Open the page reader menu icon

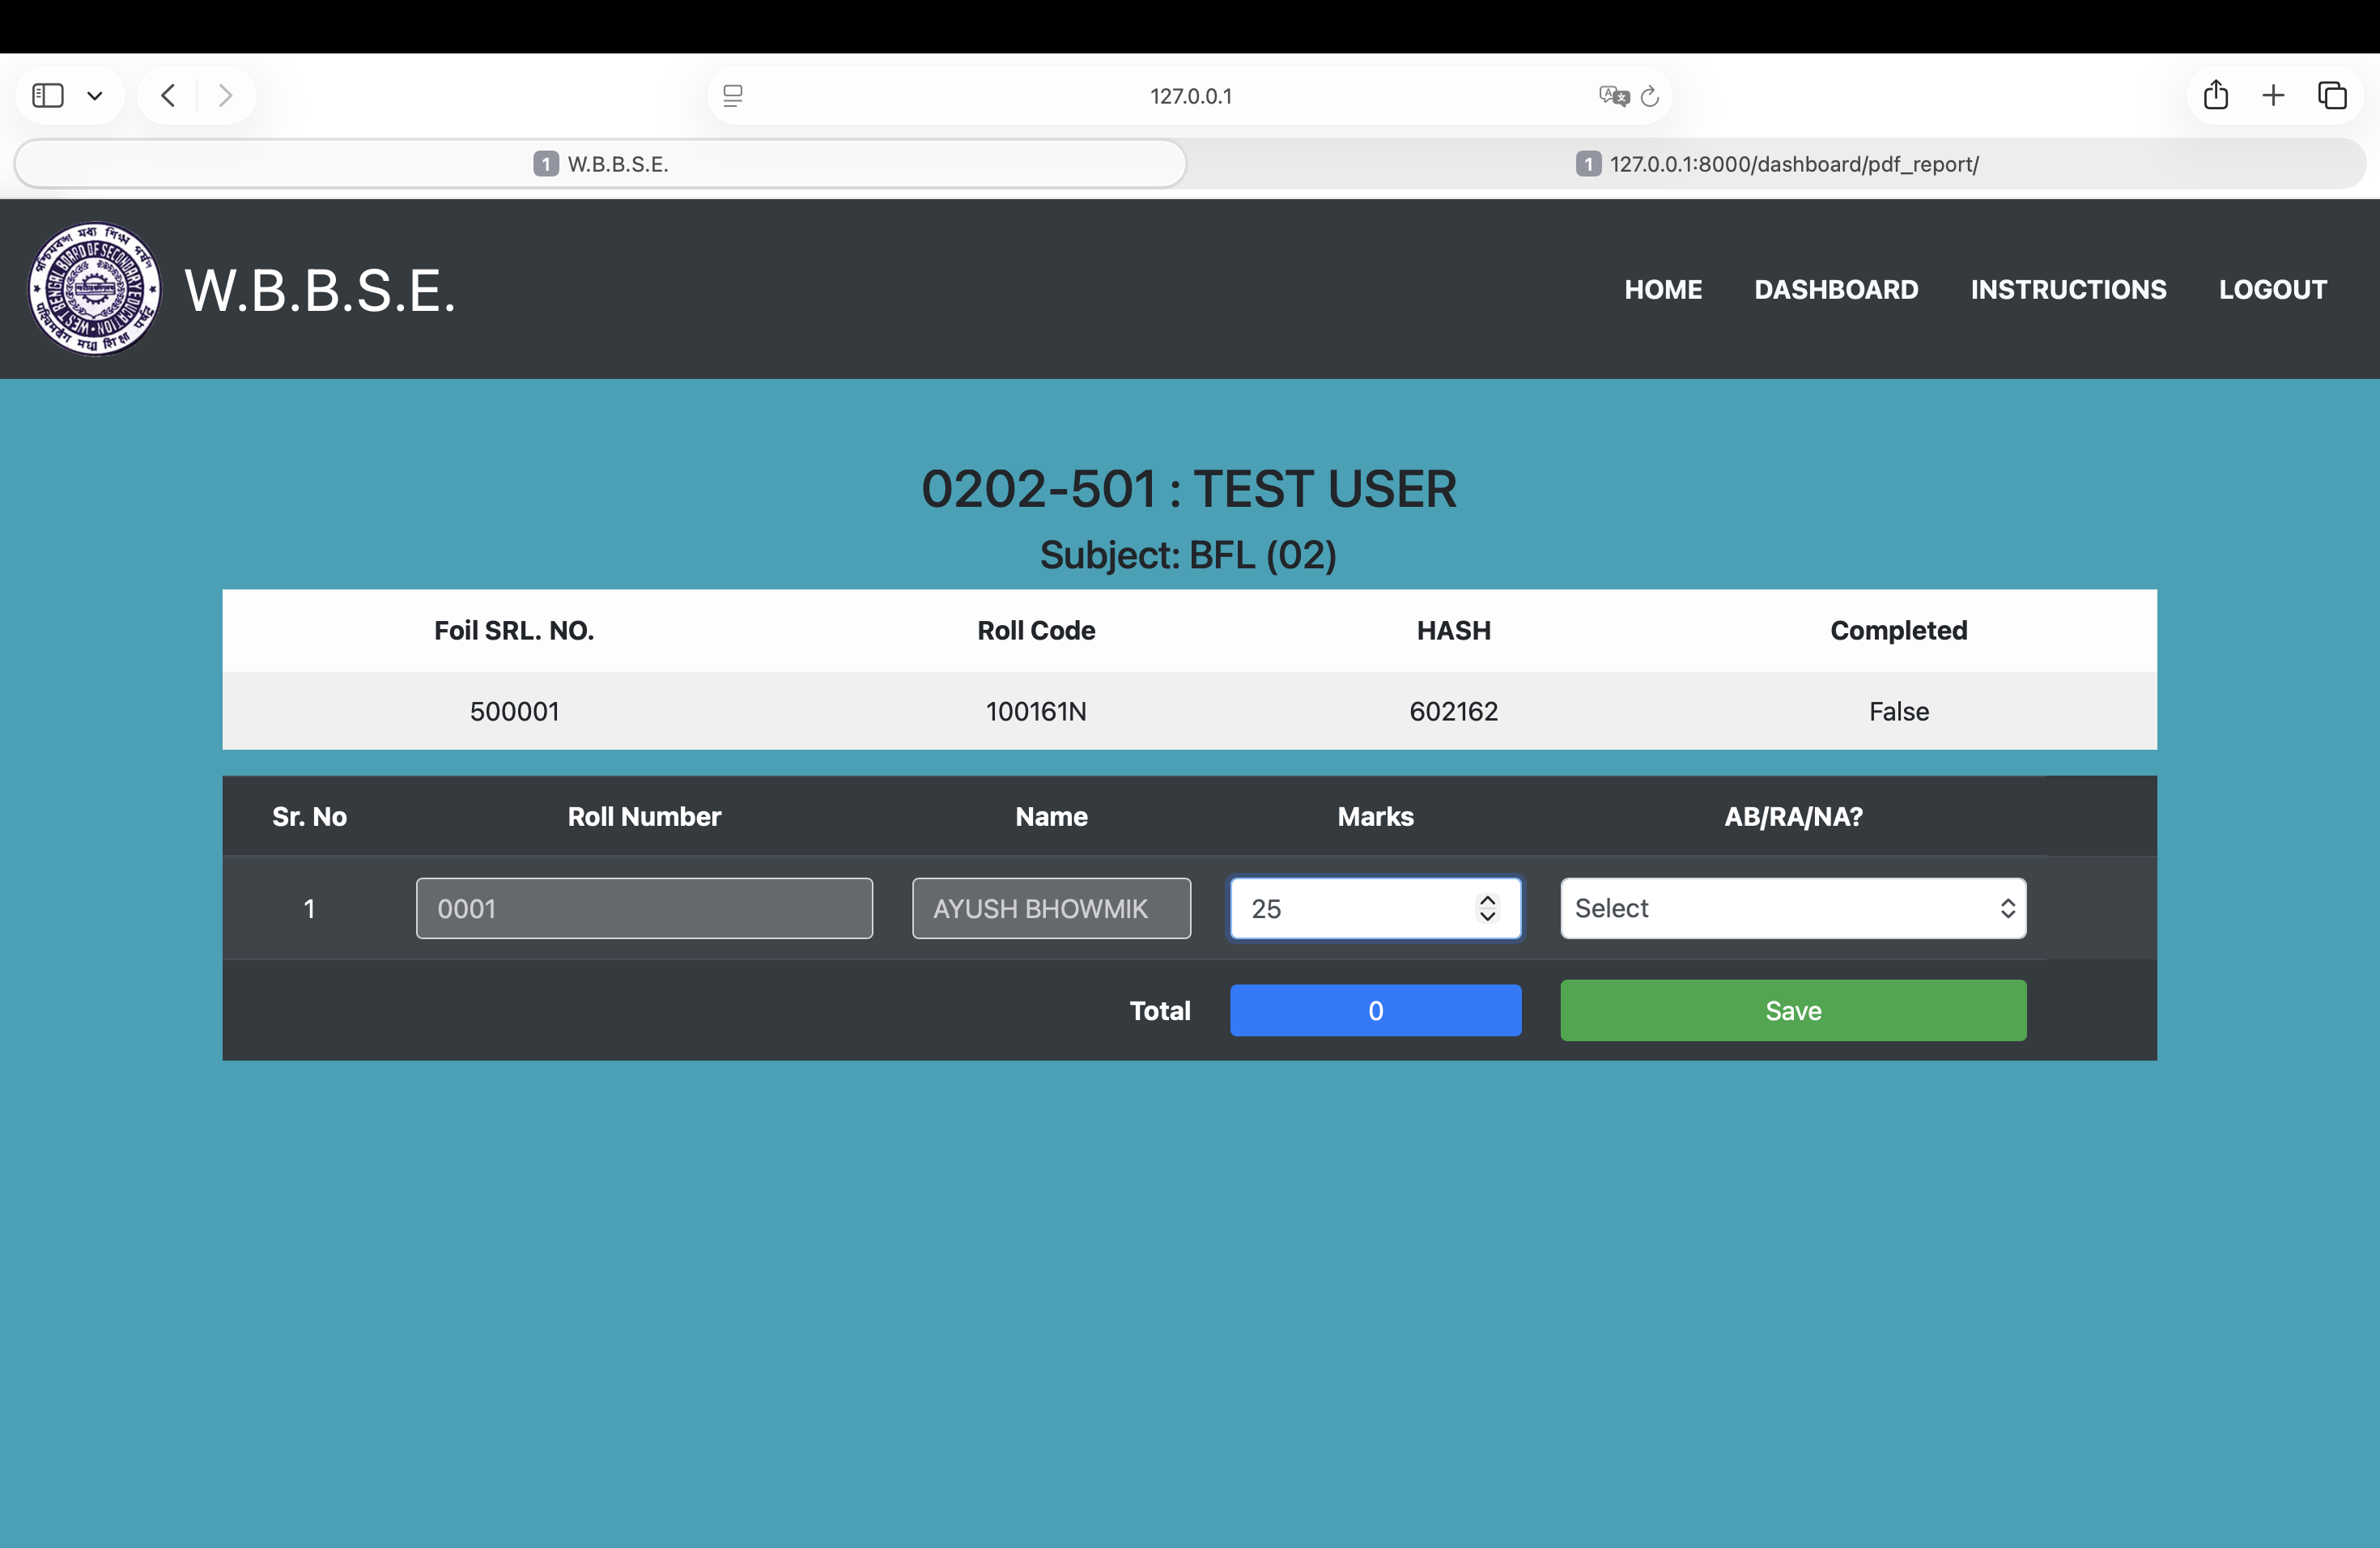click(x=733, y=96)
